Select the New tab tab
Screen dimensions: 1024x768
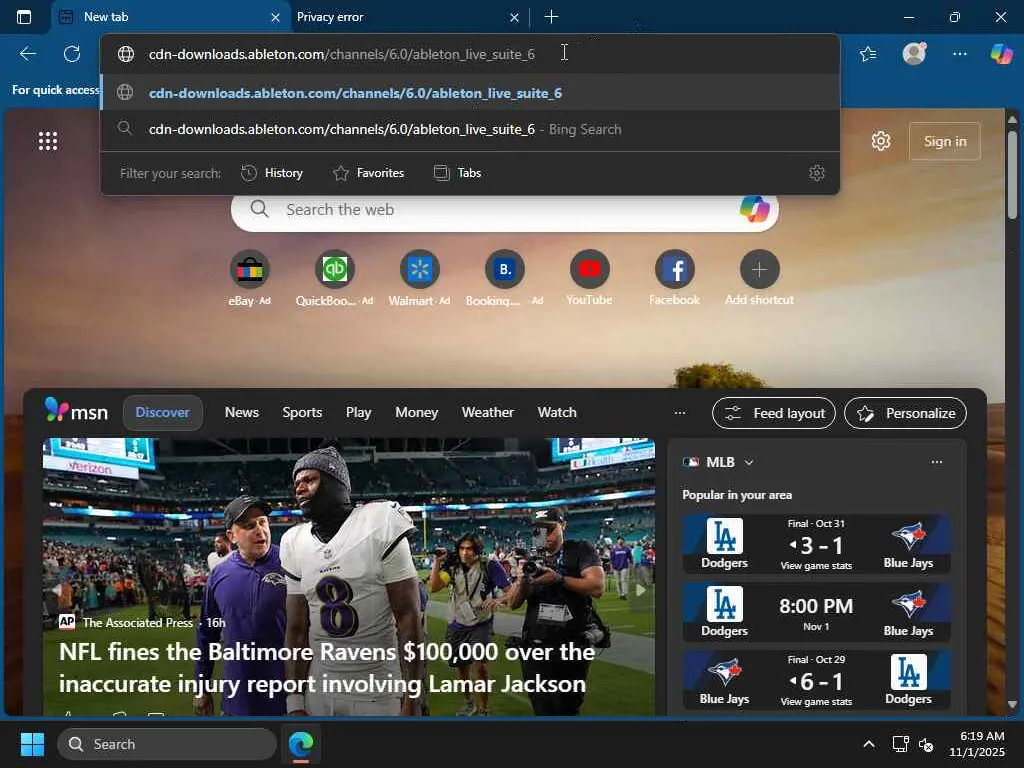click(170, 17)
